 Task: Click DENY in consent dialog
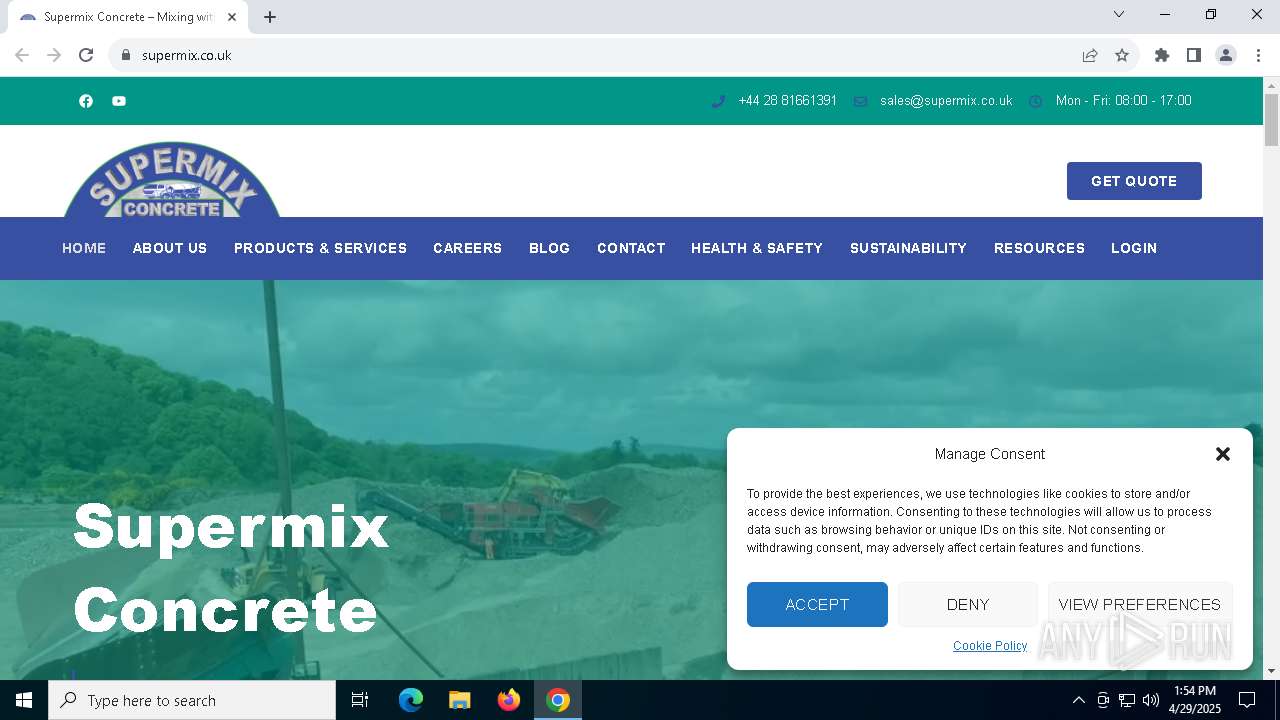point(968,604)
